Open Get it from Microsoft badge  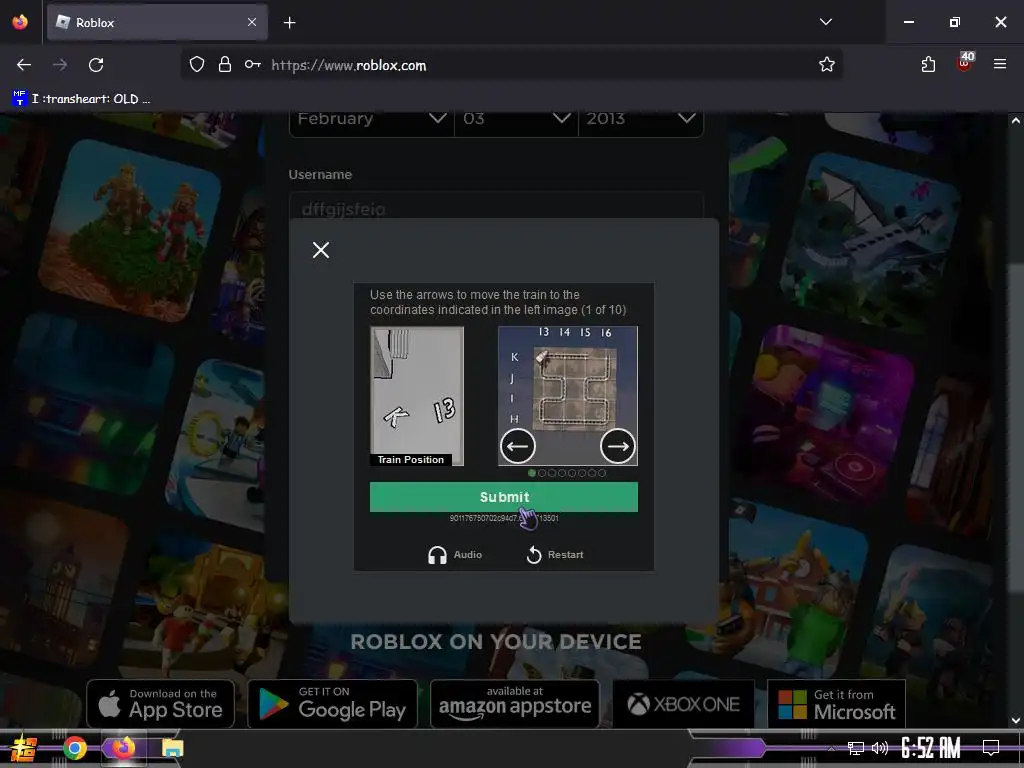[837, 704]
